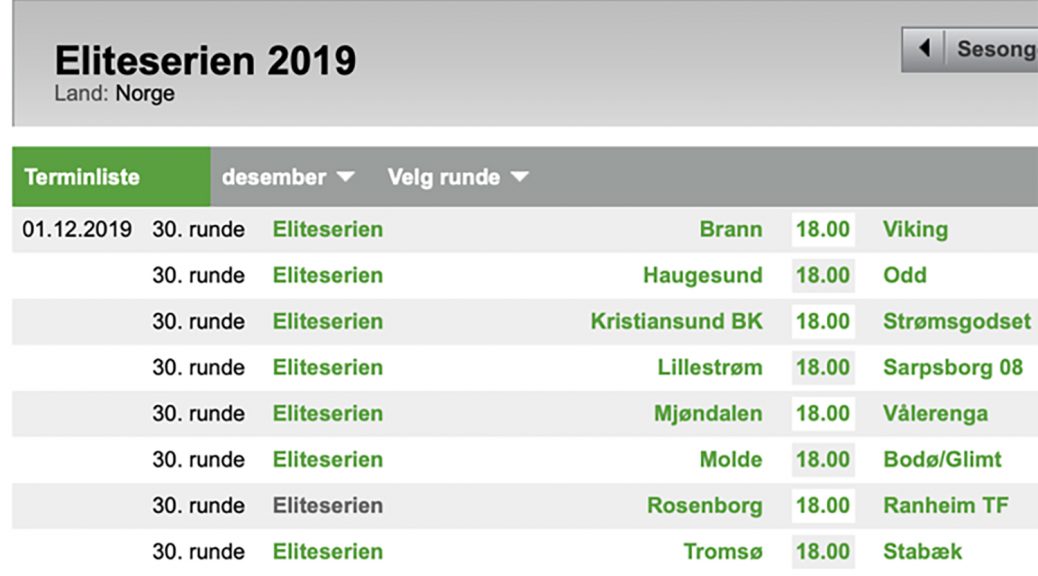Click the Haugesund team link
This screenshot has height=576, width=1038.
click(702, 275)
